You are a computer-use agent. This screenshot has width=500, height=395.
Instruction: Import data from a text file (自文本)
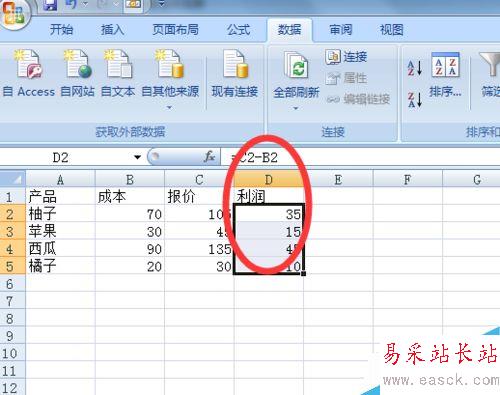tap(118, 74)
